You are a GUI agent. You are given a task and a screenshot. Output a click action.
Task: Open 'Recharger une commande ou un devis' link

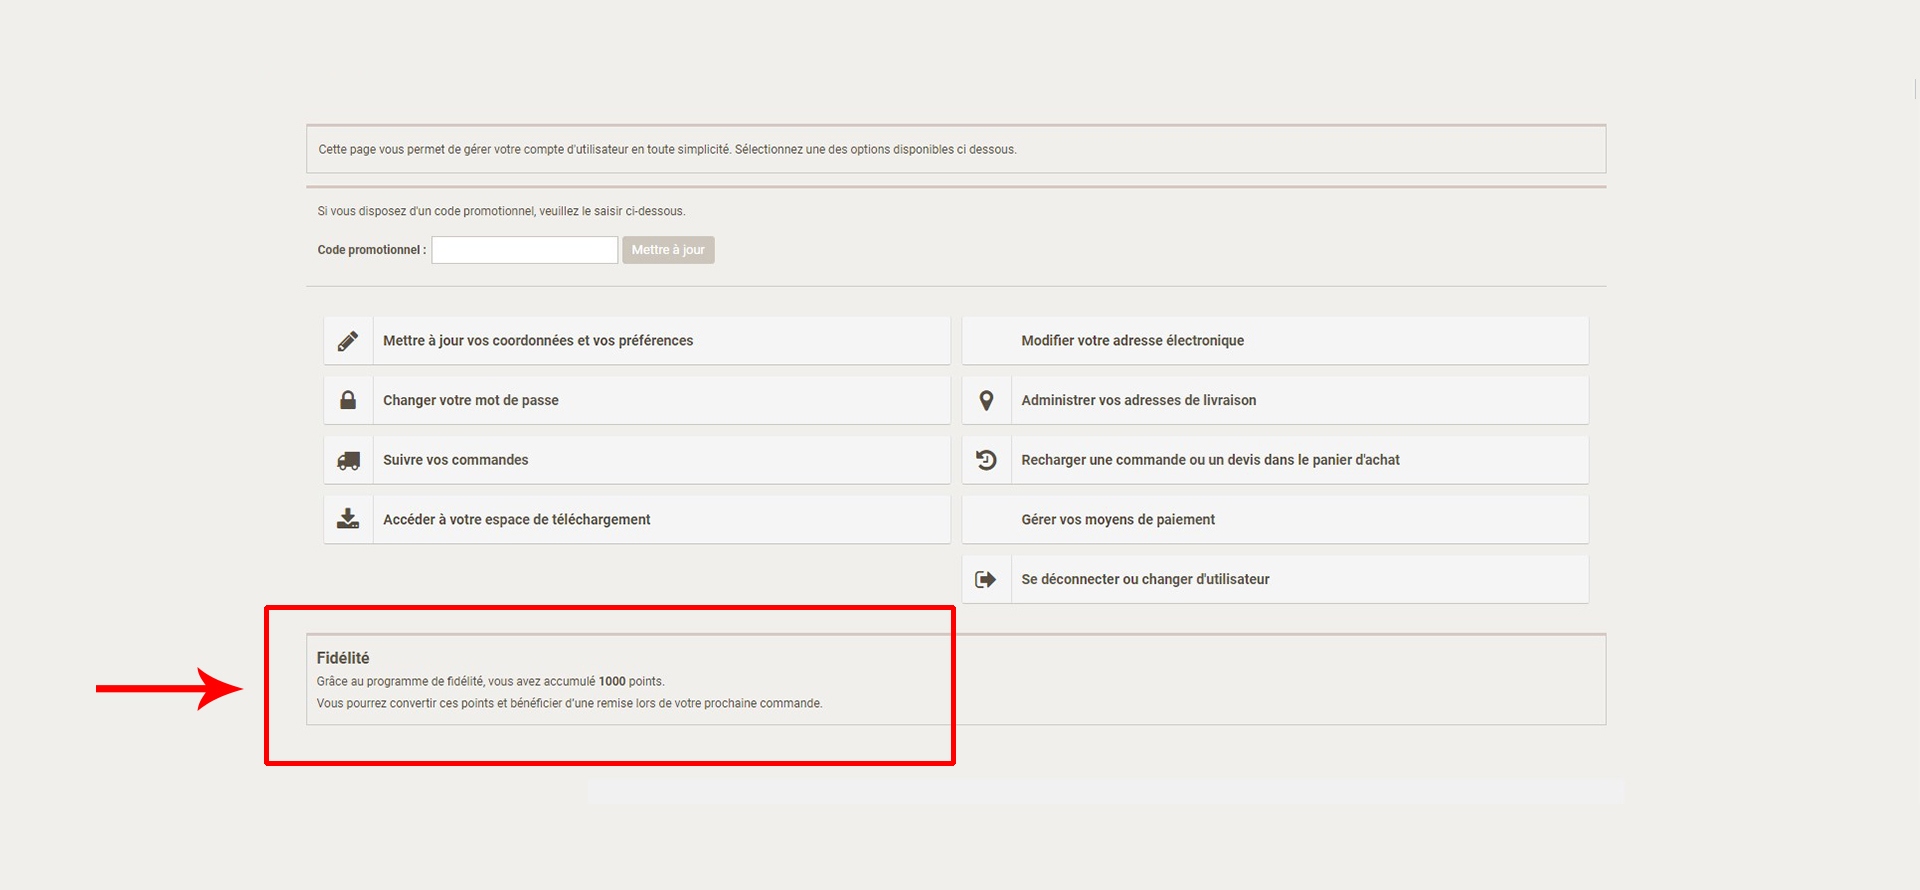tap(1210, 460)
